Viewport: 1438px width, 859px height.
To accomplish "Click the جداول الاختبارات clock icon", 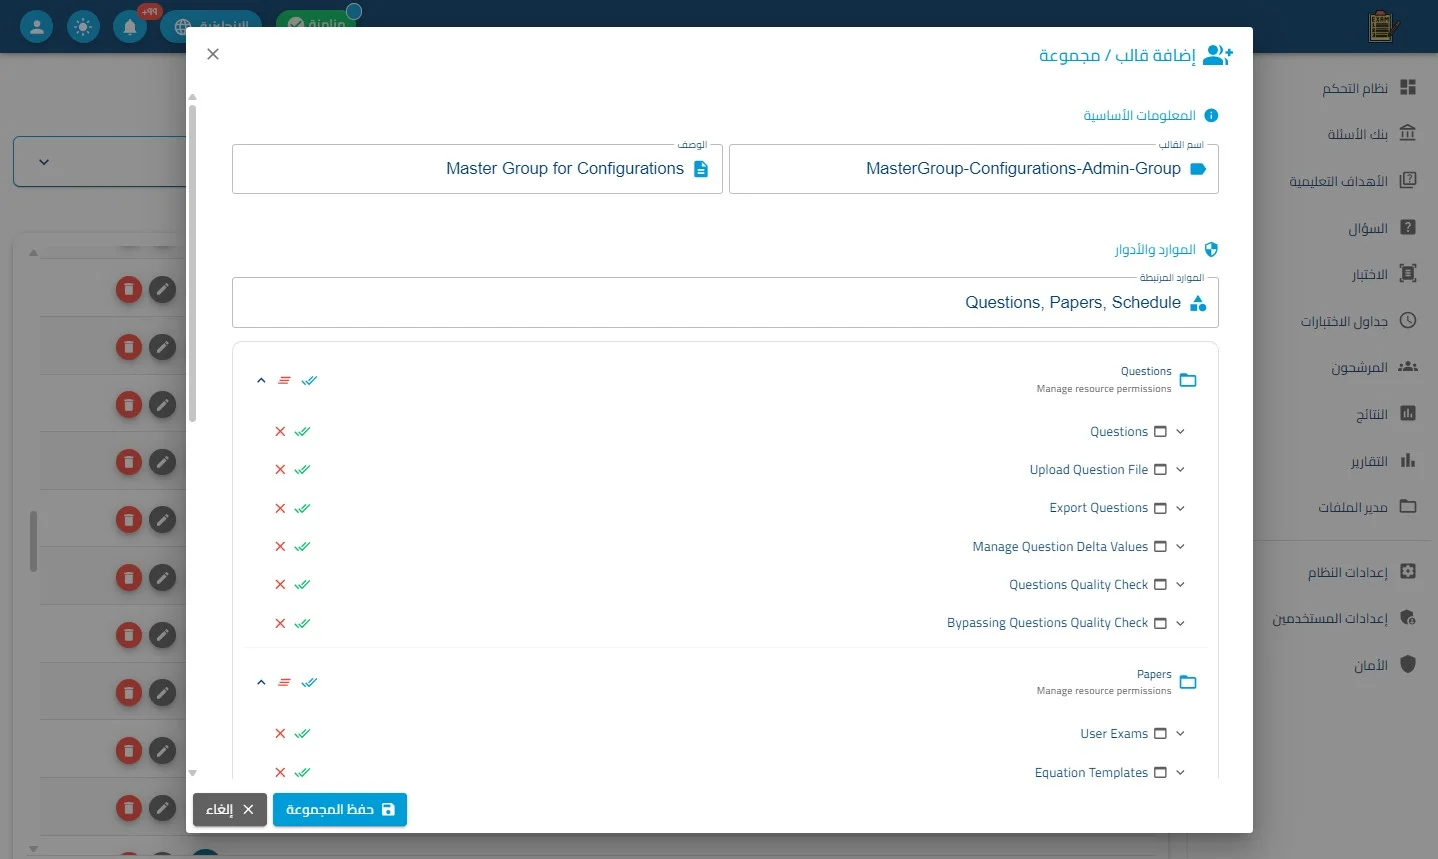I will pyautogui.click(x=1408, y=320).
